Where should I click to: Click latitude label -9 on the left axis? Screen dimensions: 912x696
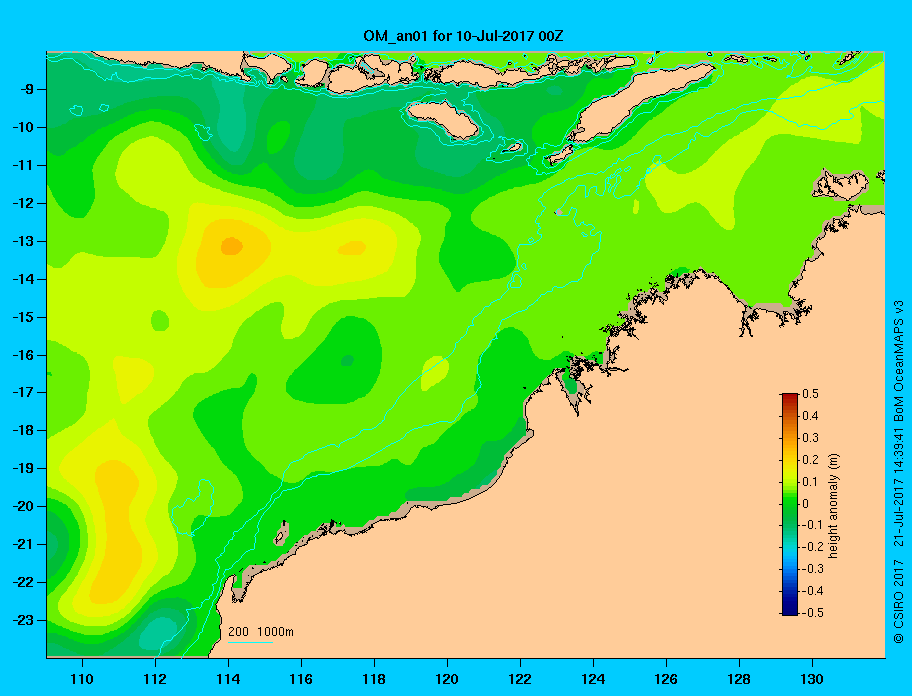tap(27, 90)
